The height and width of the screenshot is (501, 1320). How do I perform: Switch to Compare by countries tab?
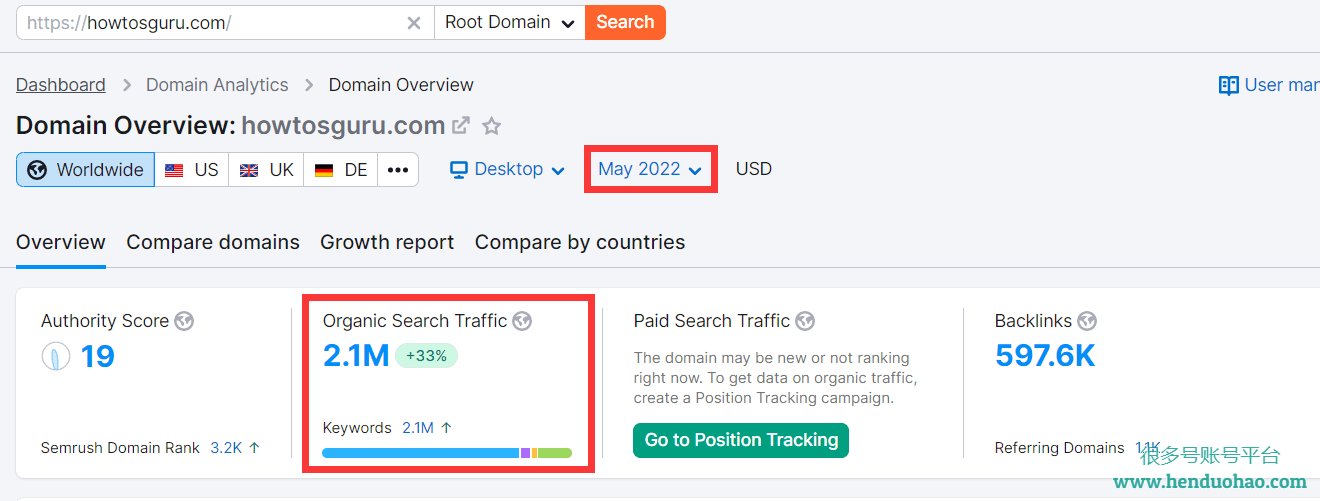coord(580,242)
